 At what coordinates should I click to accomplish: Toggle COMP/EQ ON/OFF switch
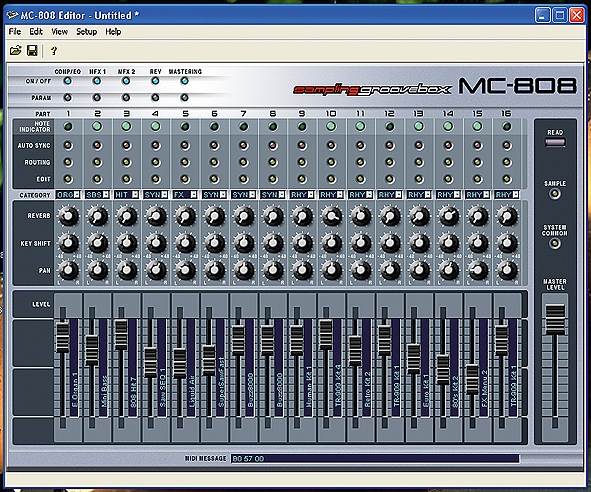67,81
